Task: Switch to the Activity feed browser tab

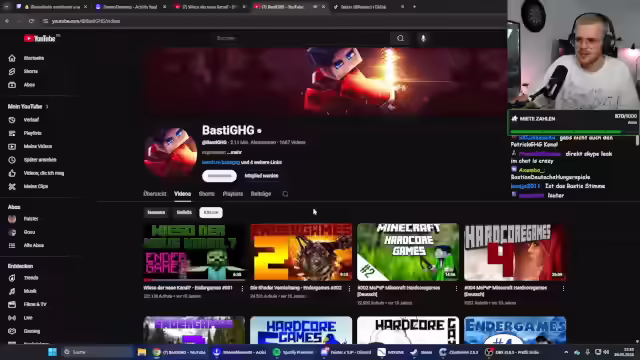Action: pyautogui.click(x=130, y=7)
